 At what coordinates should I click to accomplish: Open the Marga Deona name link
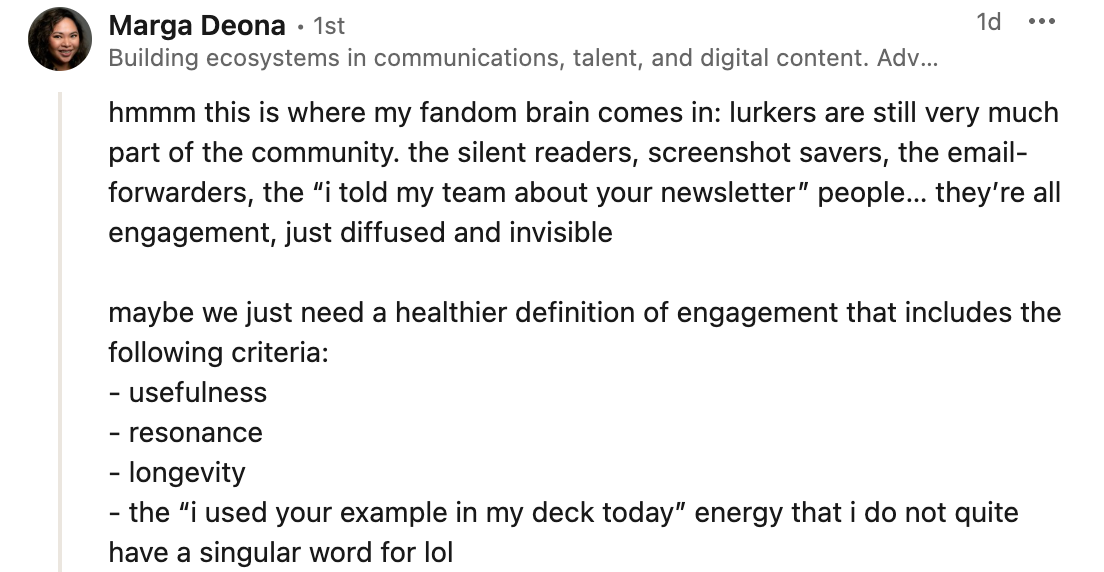pyautogui.click(x=196, y=25)
